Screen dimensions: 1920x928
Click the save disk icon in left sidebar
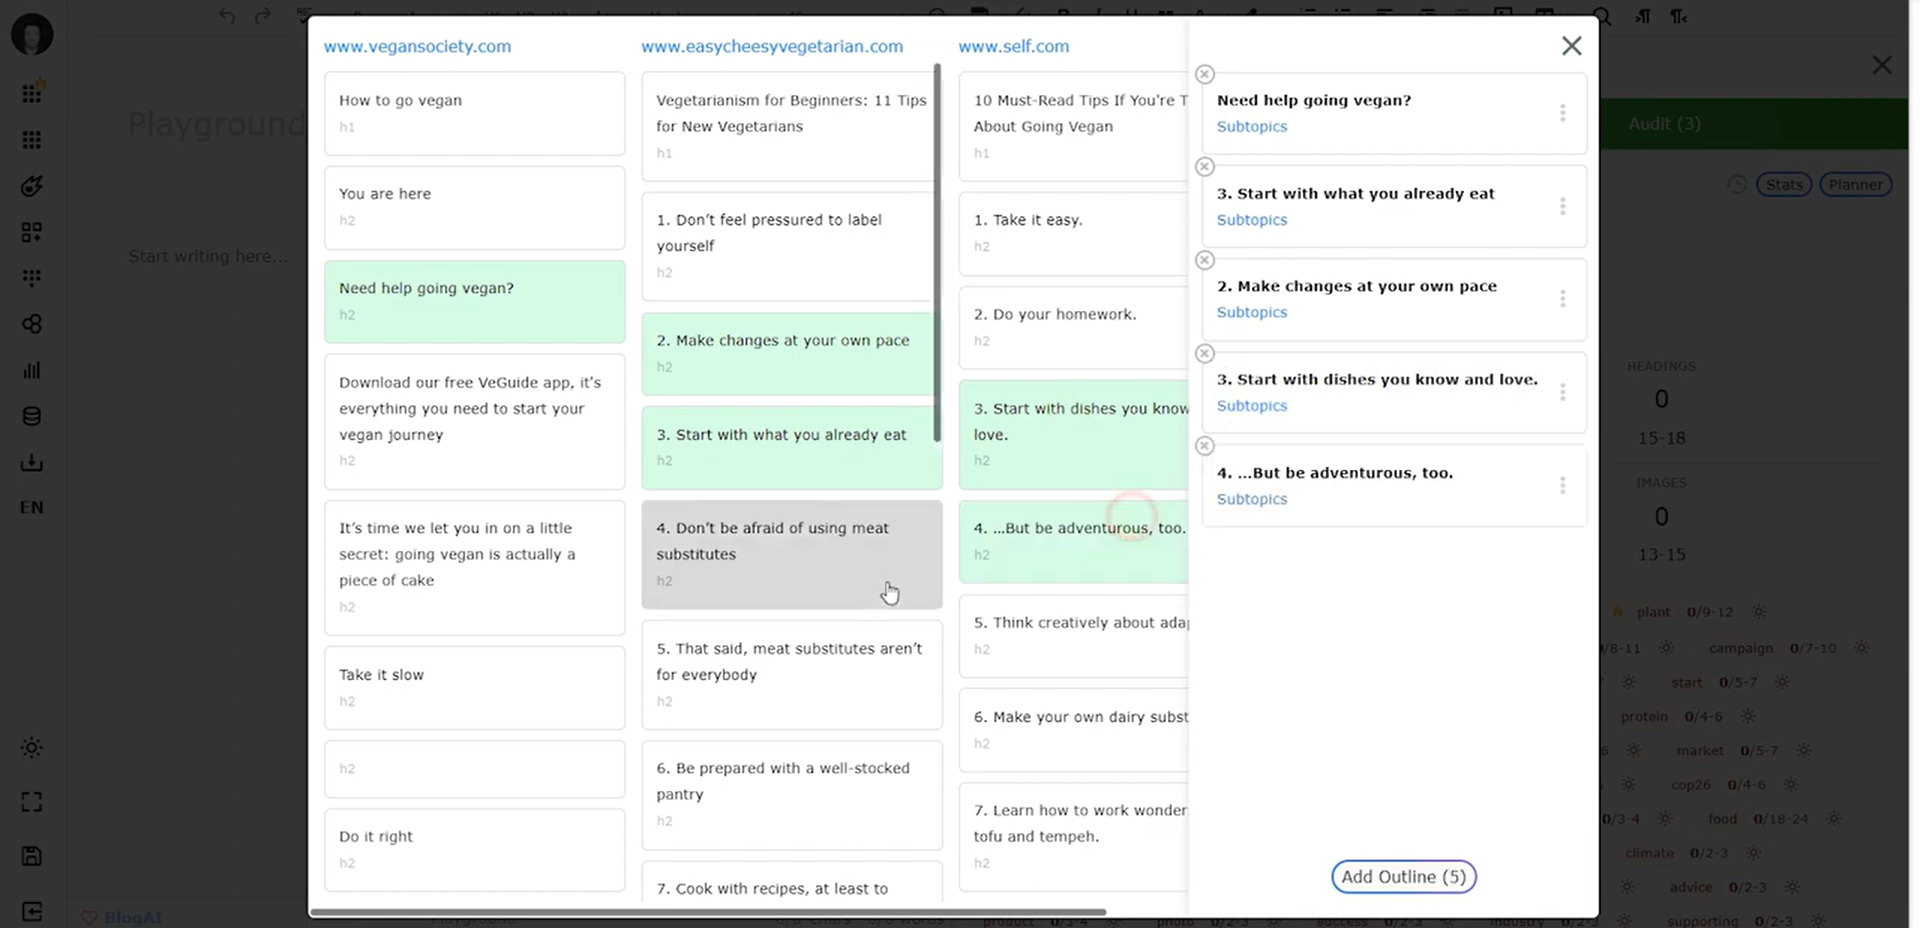click(32, 856)
